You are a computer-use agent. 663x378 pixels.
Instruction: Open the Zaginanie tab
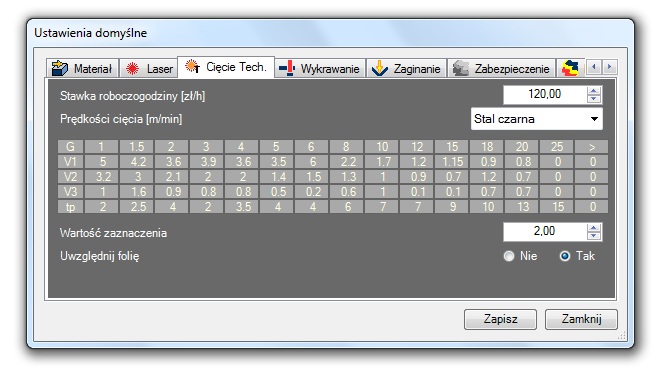tap(406, 68)
